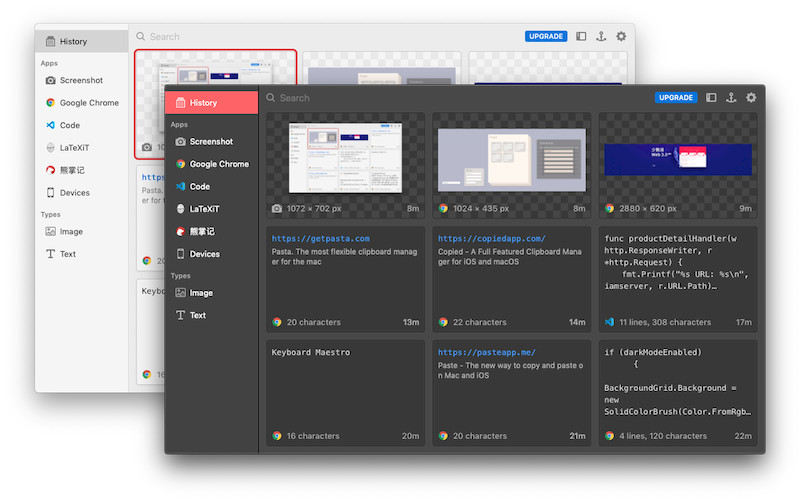Click camera icon on 1072 × 702 clip
The height and width of the screenshot is (500, 800).
point(277,208)
